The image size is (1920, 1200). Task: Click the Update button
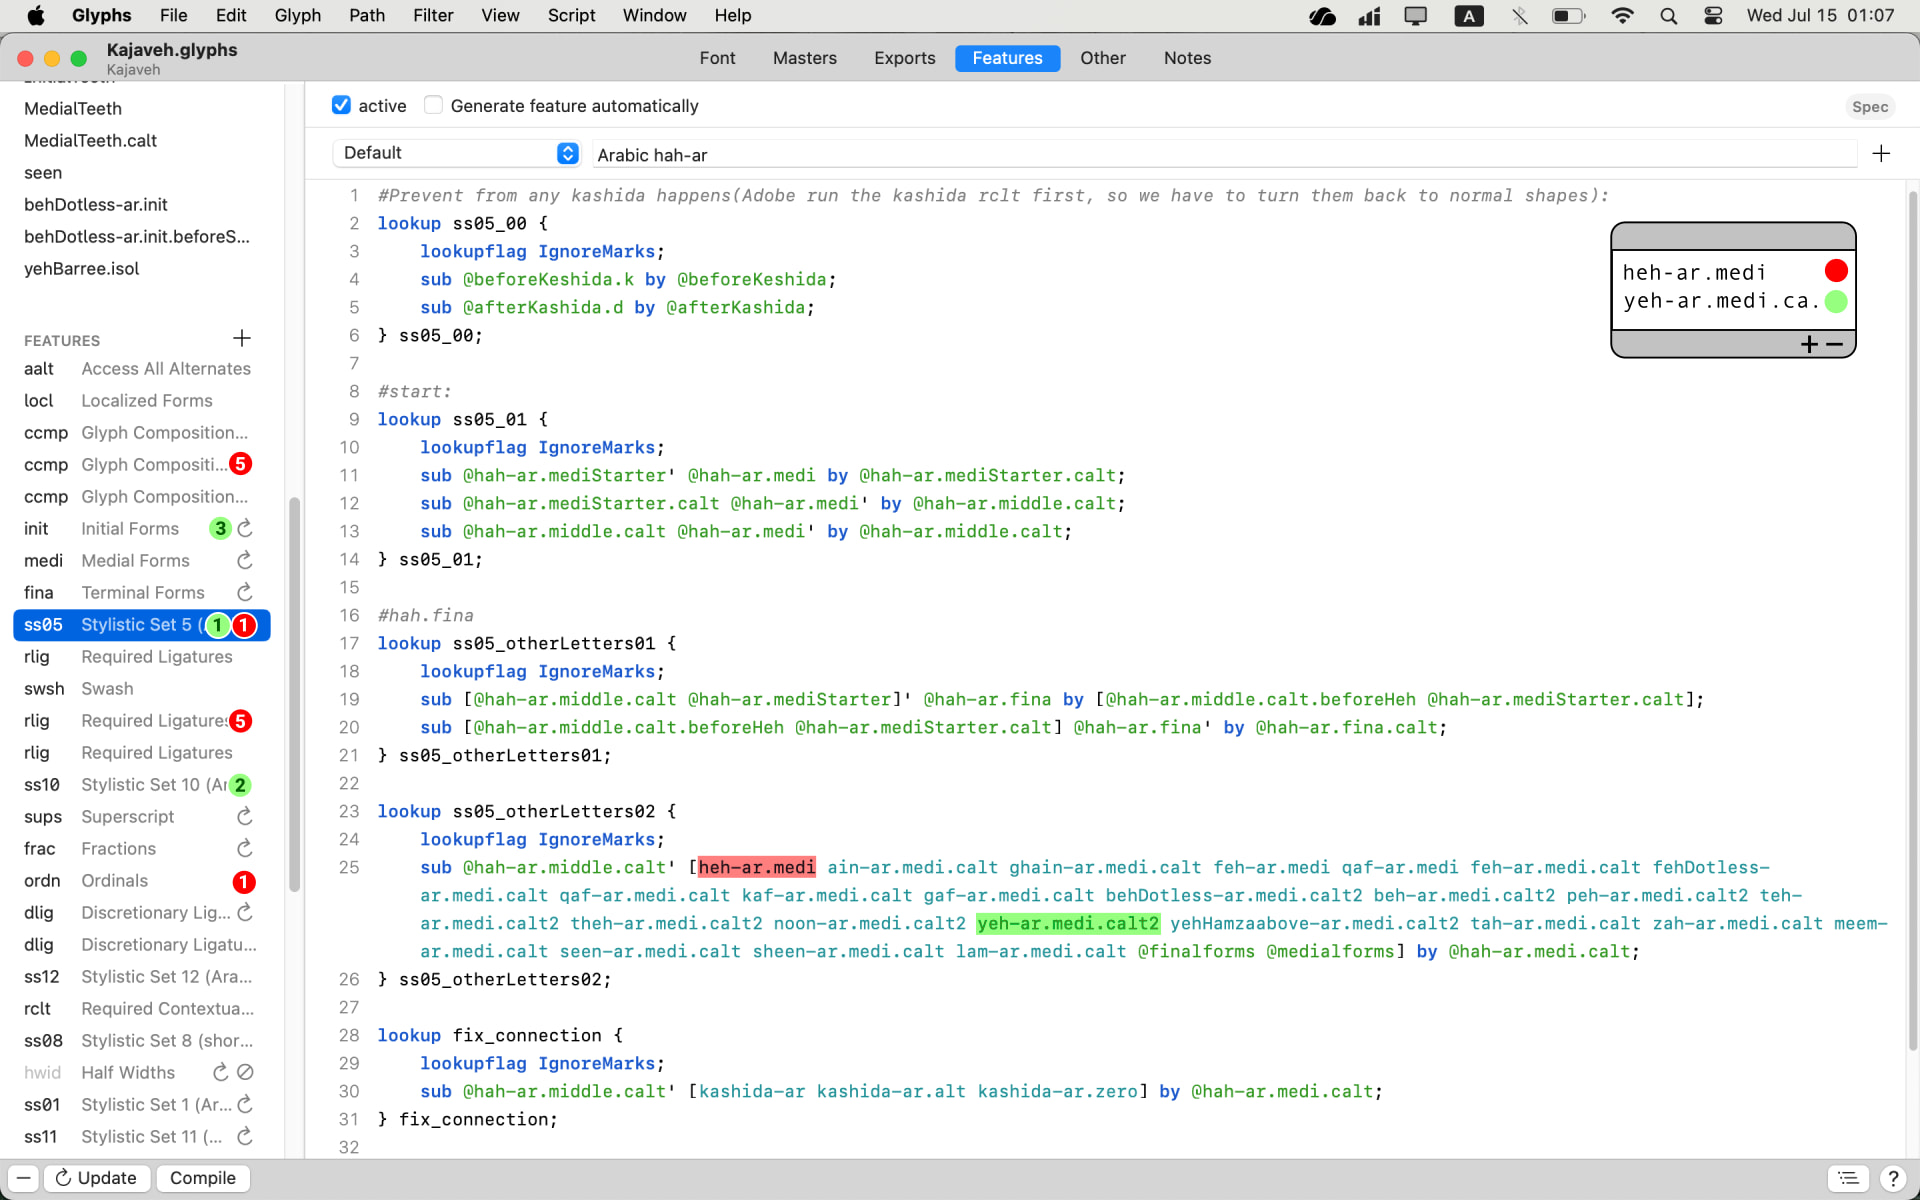click(96, 1178)
